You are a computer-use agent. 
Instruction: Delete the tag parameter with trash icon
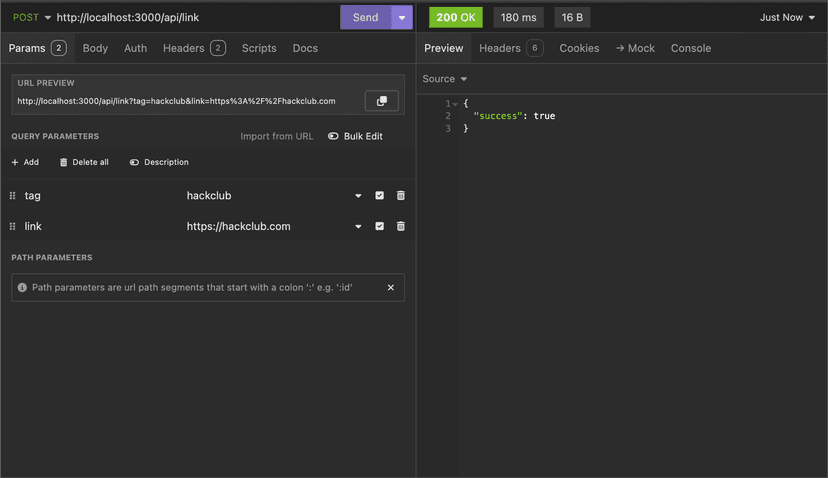(401, 196)
